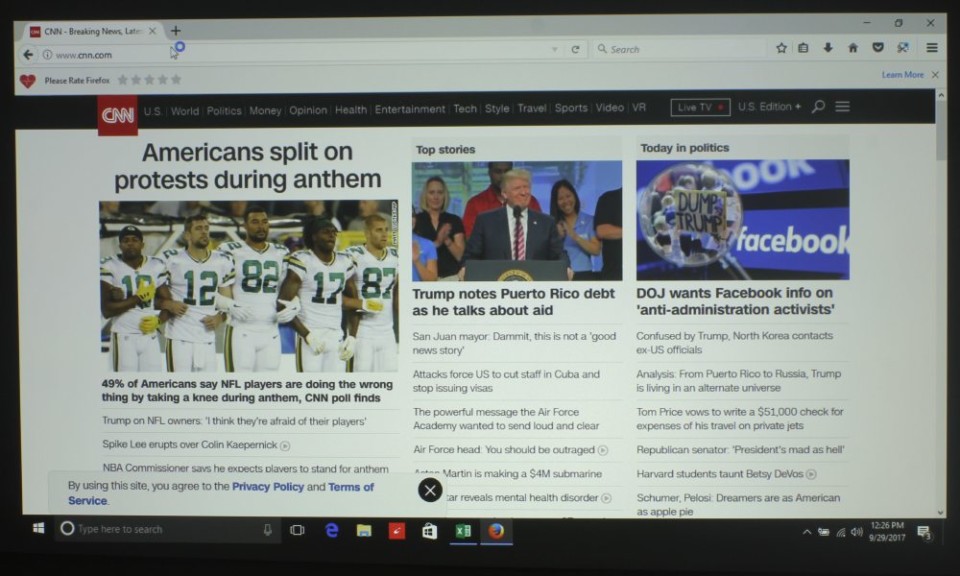Image resolution: width=960 pixels, height=576 pixels.
Task: Give Firefox a five-star rating
Action: pyautogui.click(x=176, y=80)
